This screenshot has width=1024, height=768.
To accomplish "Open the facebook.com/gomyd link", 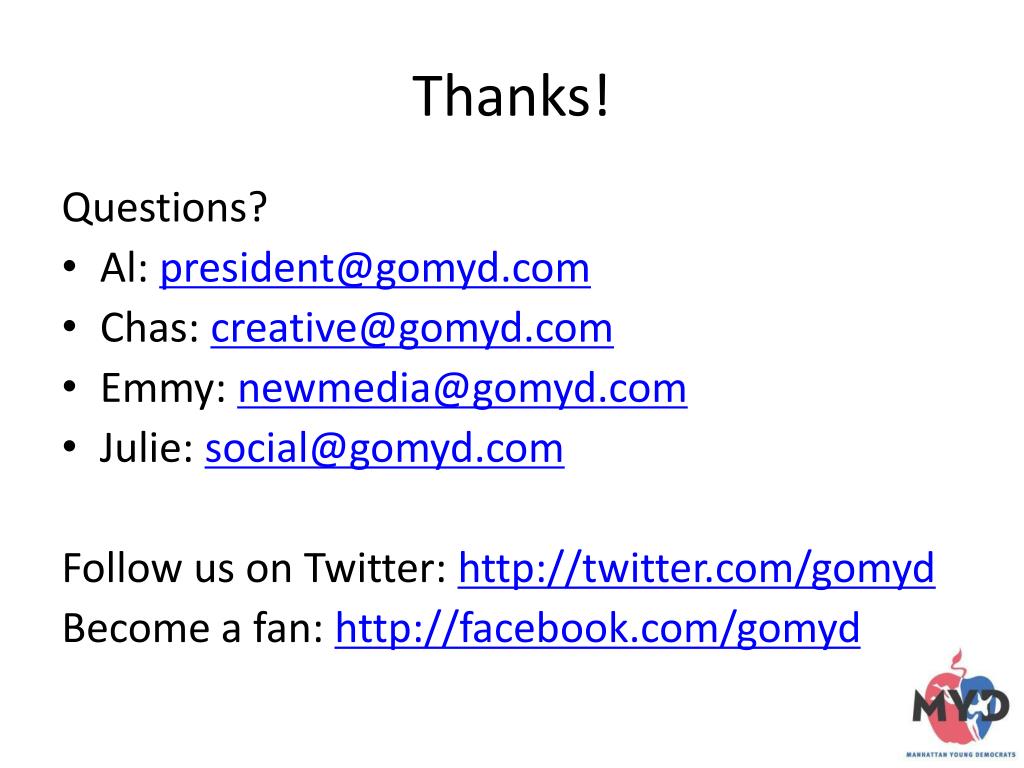I will [x=597, y=628].
